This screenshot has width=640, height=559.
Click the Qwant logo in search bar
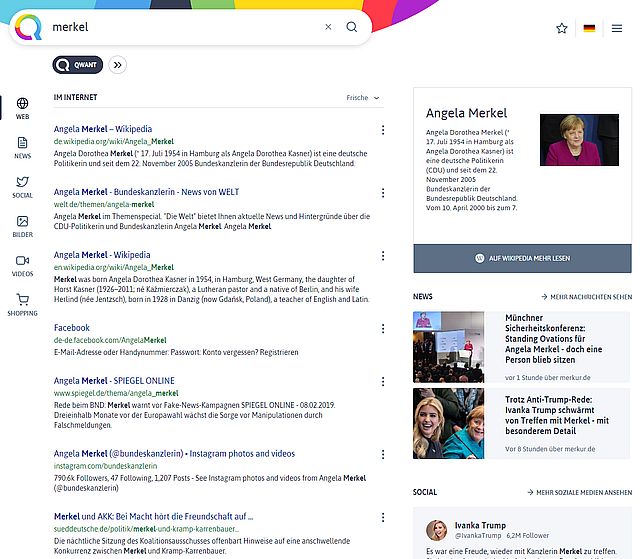point(28,27)
